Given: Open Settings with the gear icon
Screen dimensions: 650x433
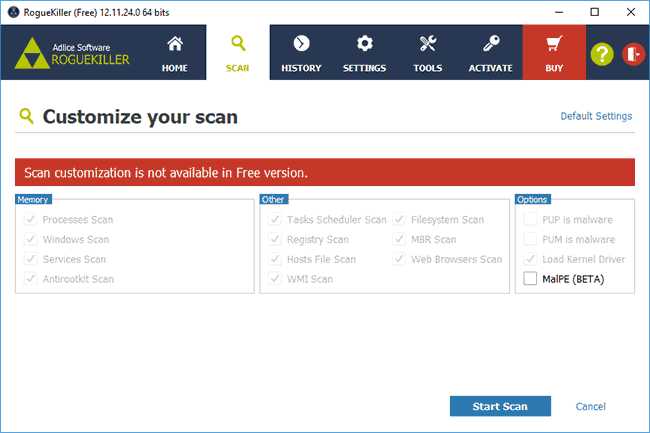Looking at the screenshot, I should tap(364, 44).
